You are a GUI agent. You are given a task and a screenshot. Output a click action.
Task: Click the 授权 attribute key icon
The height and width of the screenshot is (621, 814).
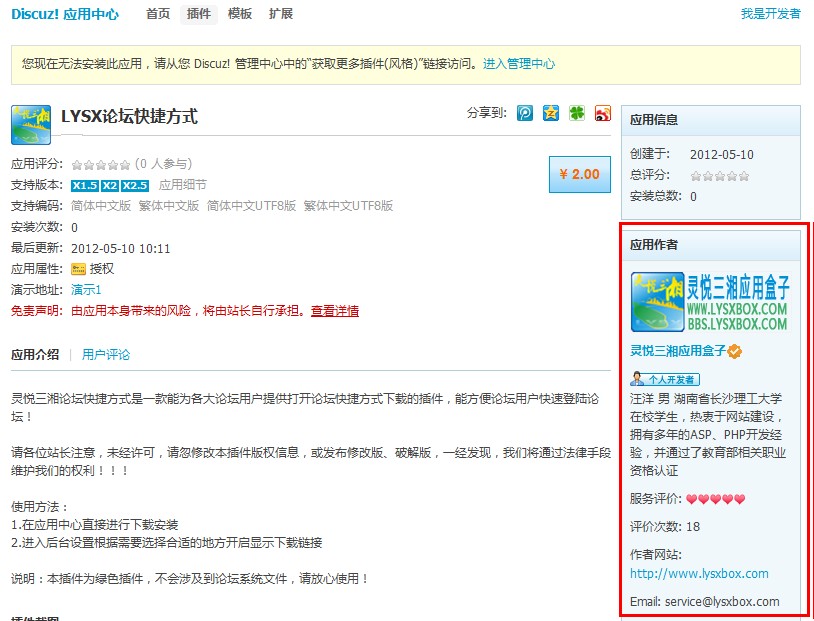pos(78,269)
